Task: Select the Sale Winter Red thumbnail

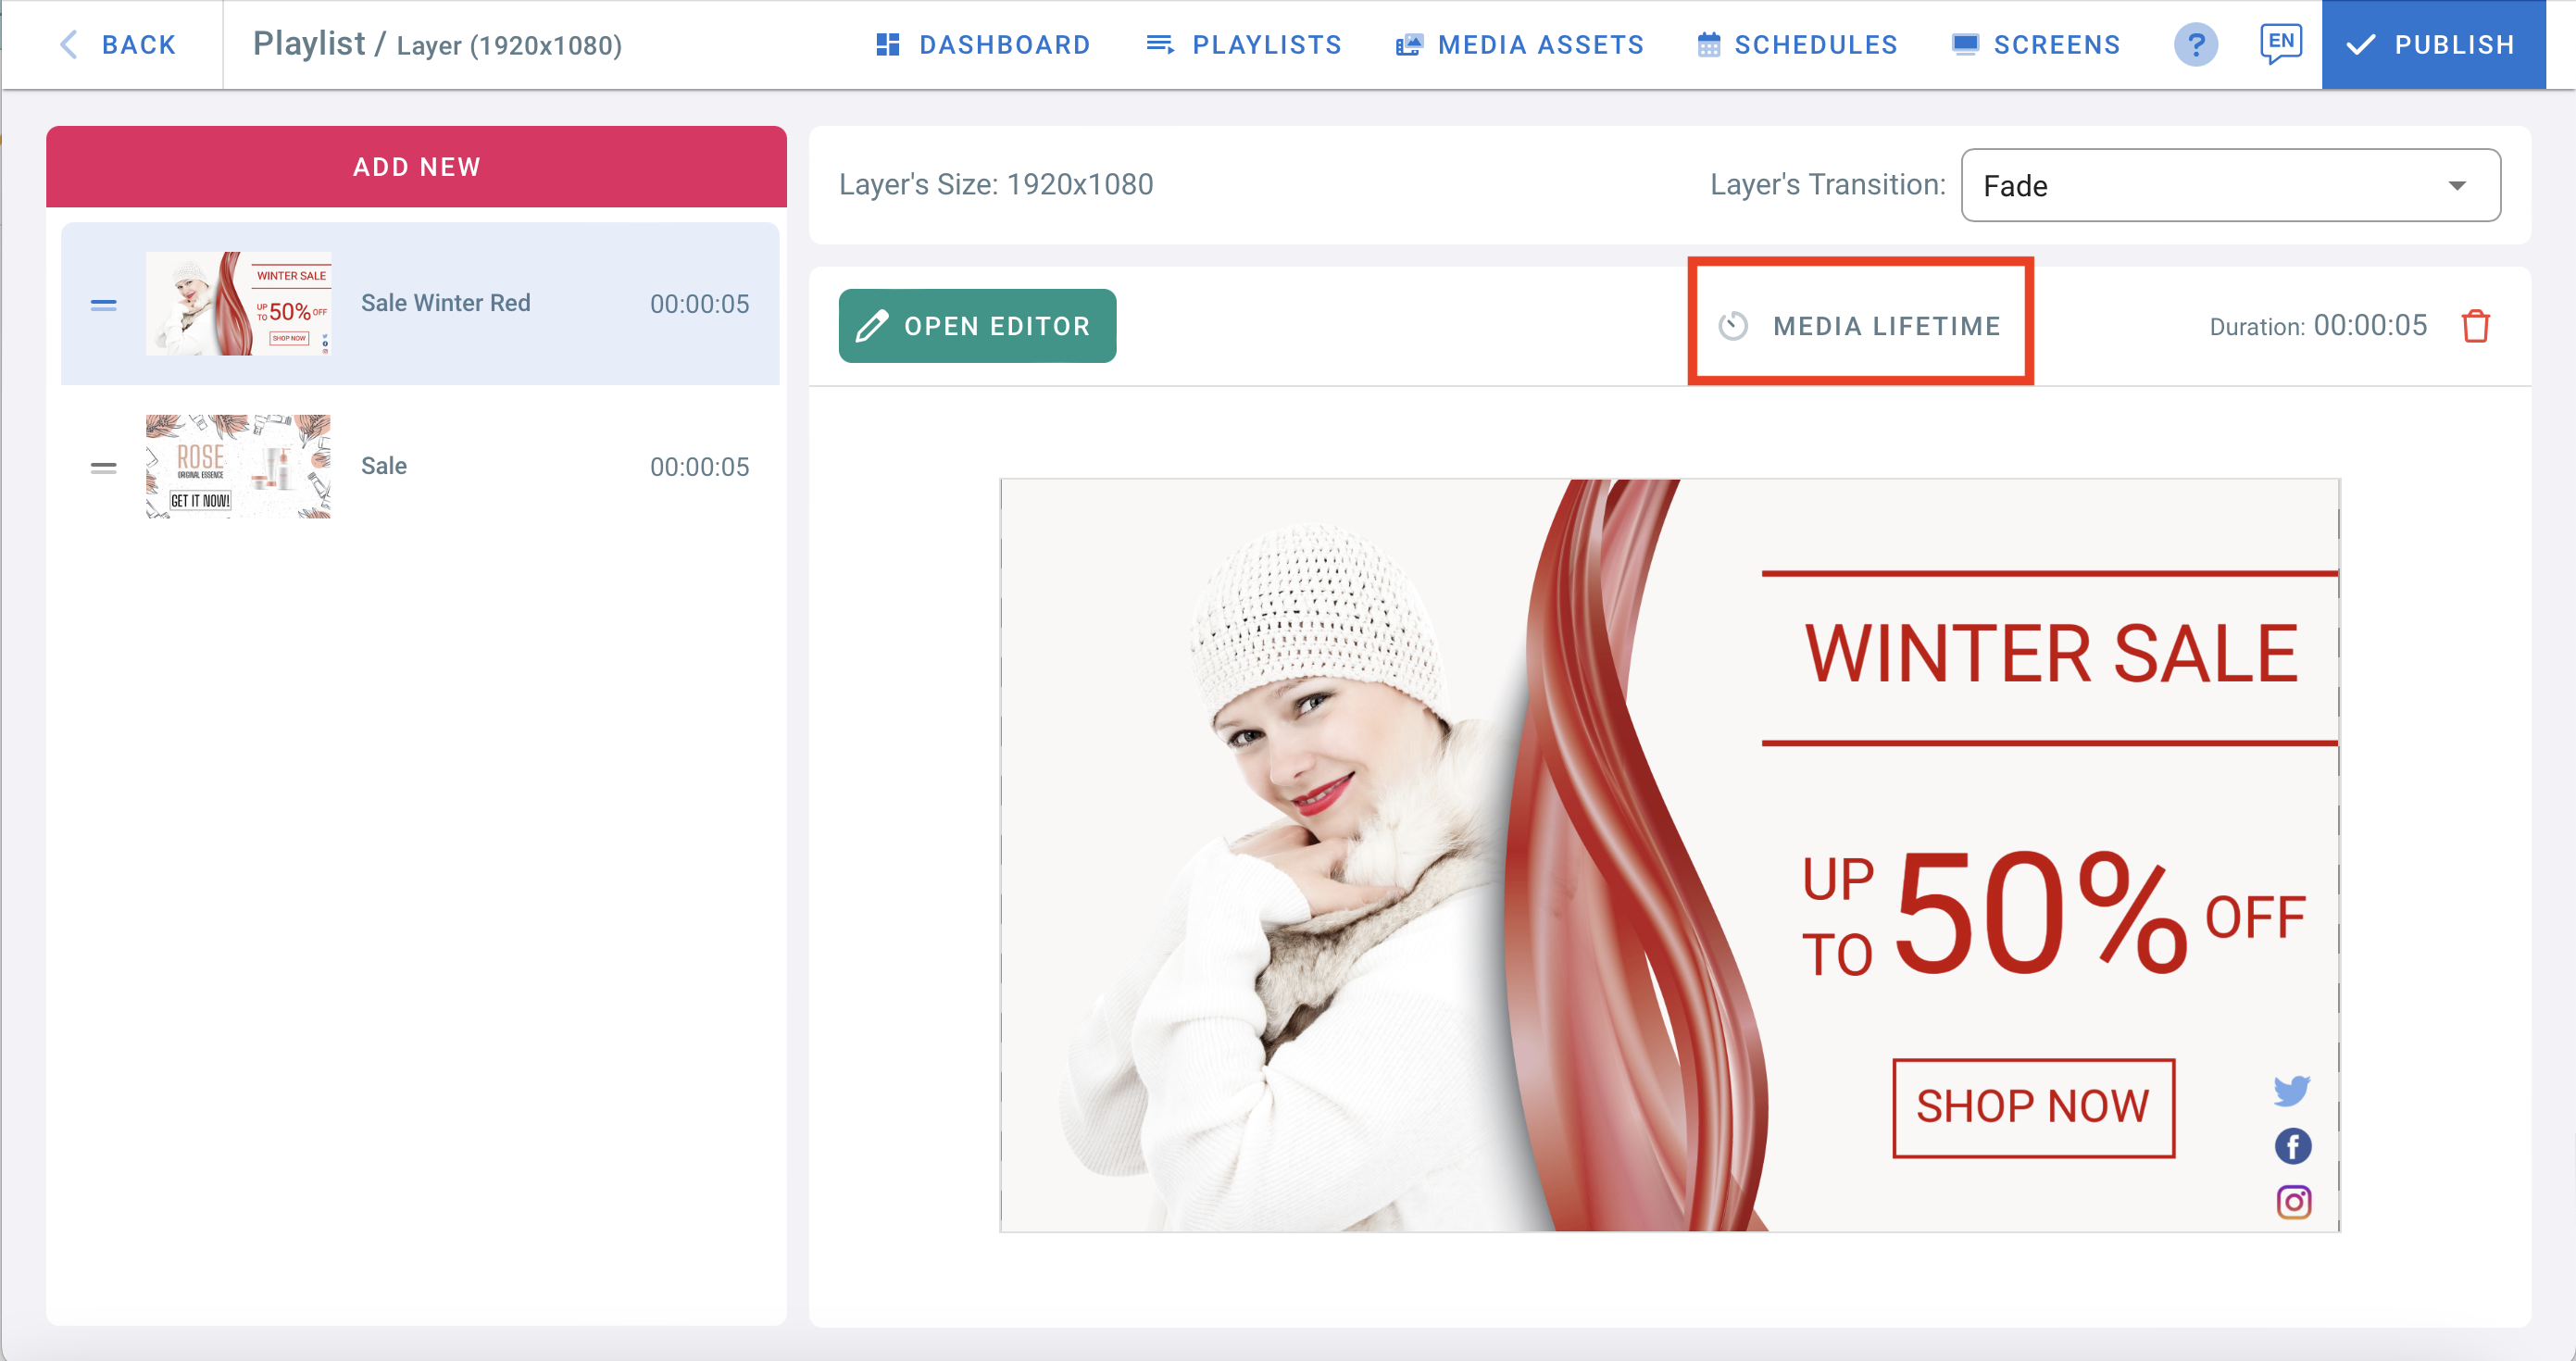Action: (238, 304)
